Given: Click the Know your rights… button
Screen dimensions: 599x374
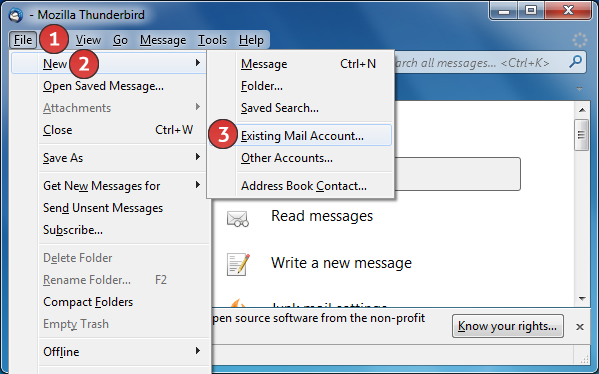Looking at the screenshot, I should point(507,326).
